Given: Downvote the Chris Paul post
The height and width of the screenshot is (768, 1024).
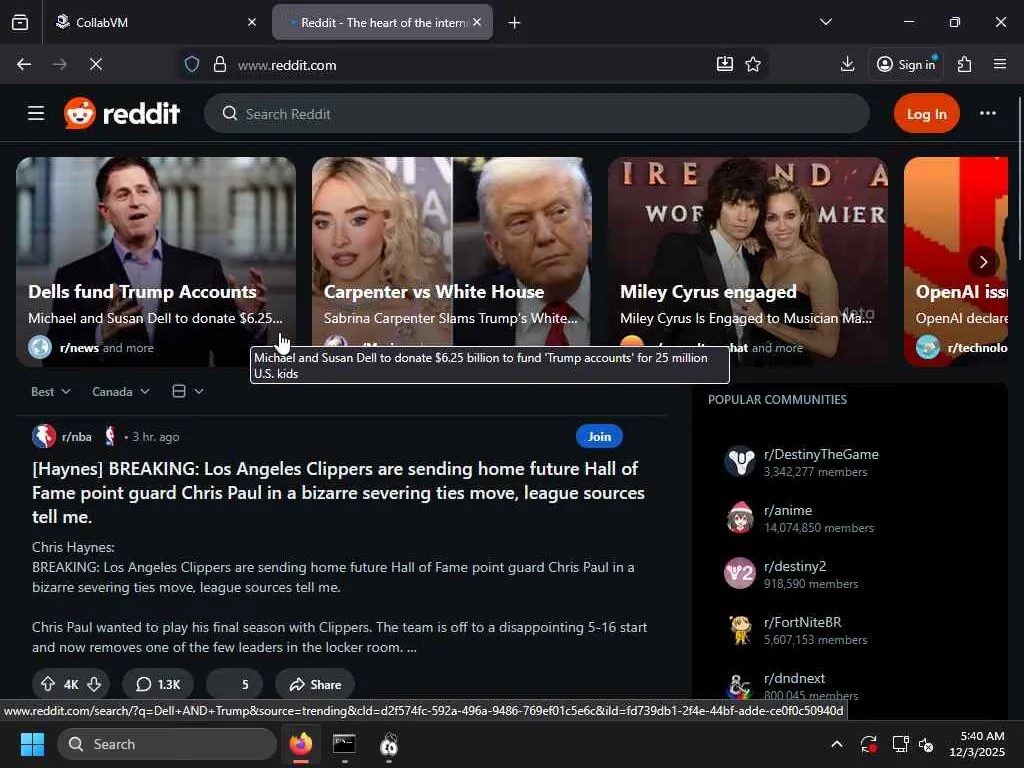Looking at the screenshot, I should [94, 684].
